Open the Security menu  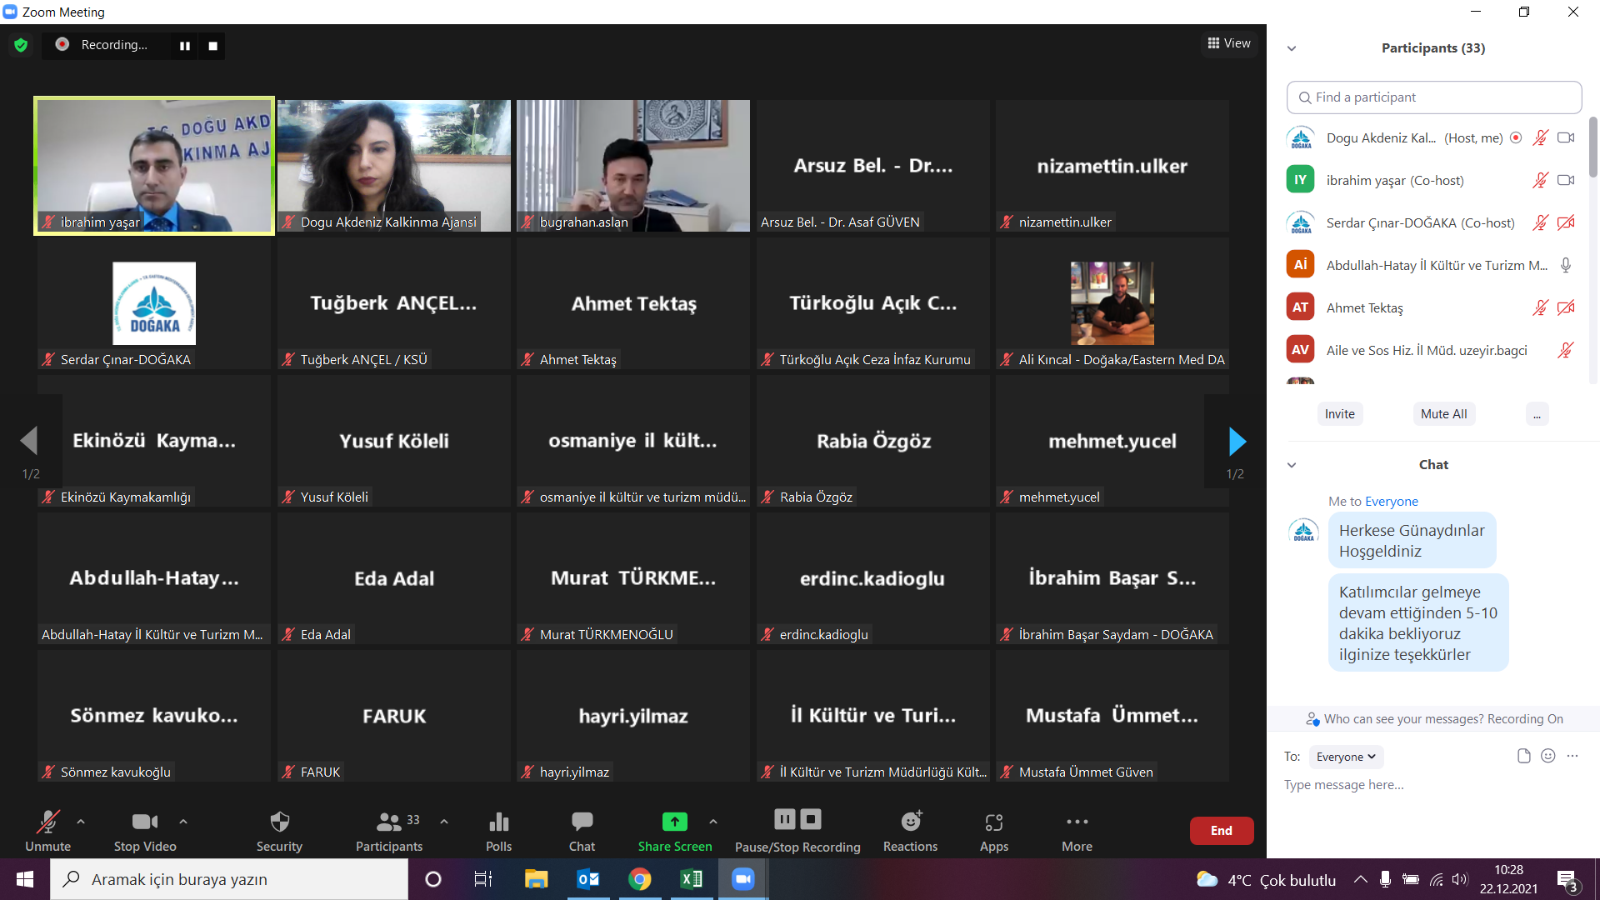(x=279, y=830)
